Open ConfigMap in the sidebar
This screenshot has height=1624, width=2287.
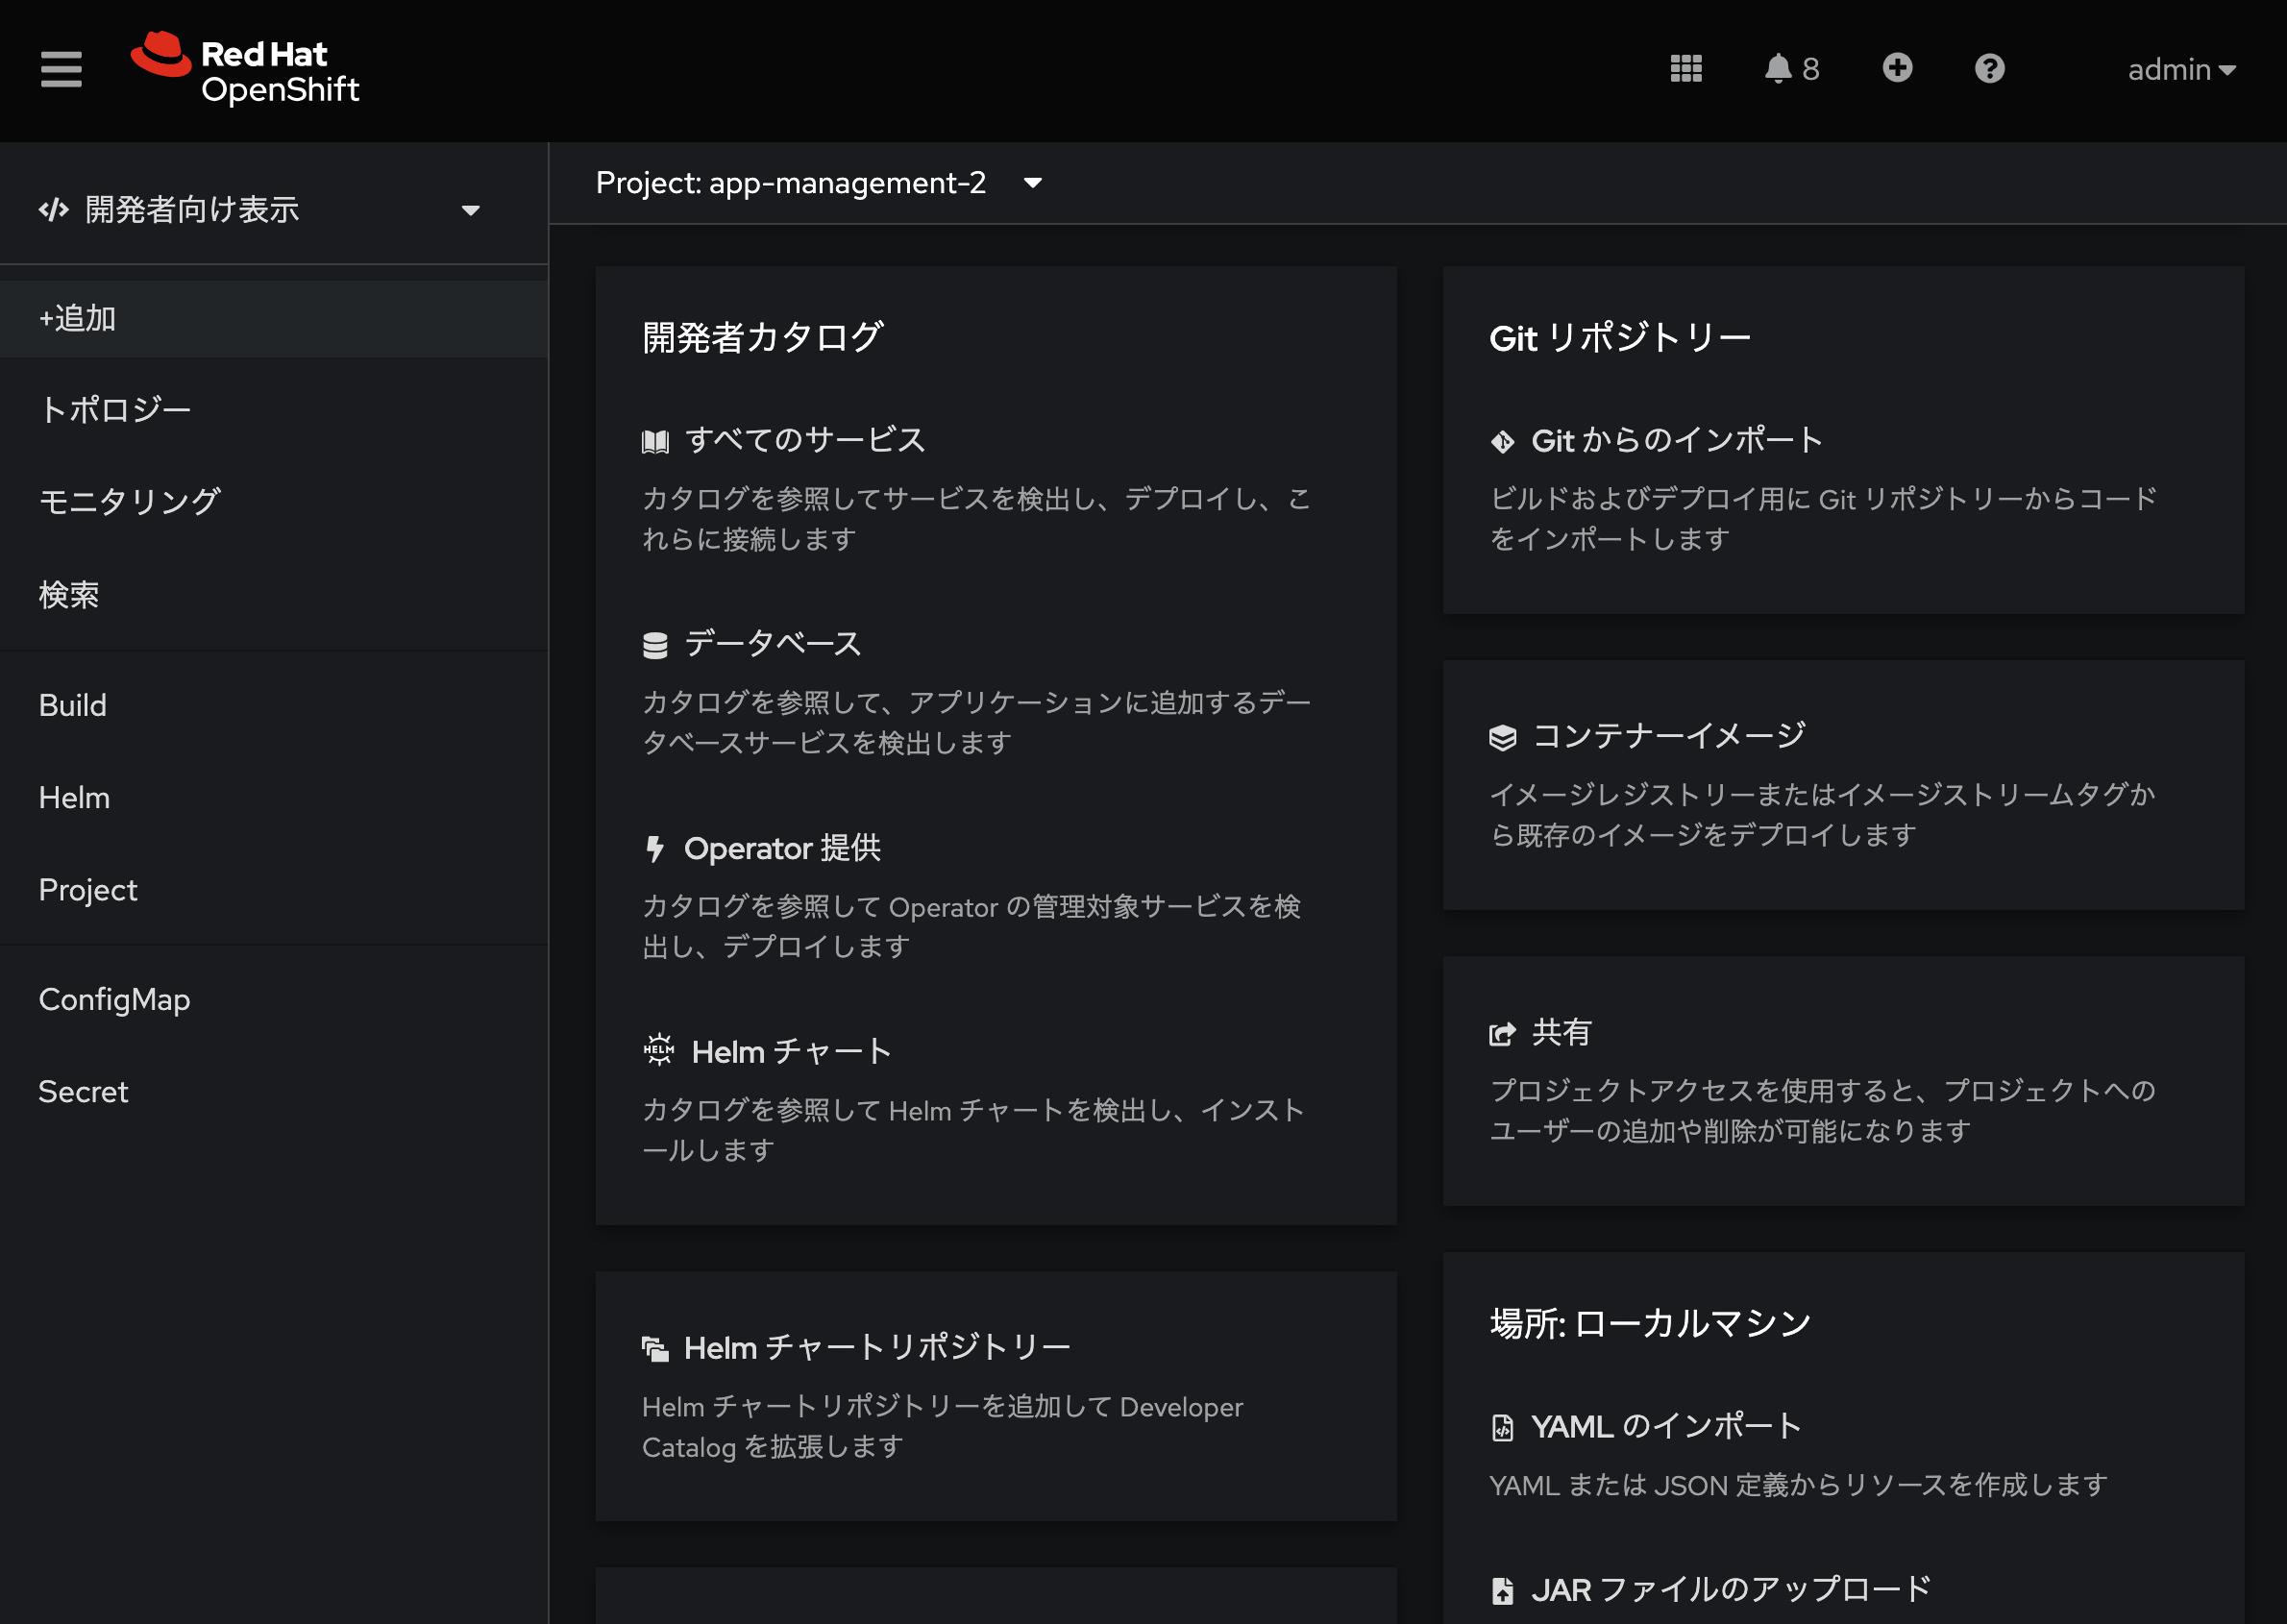click(274, 999)
